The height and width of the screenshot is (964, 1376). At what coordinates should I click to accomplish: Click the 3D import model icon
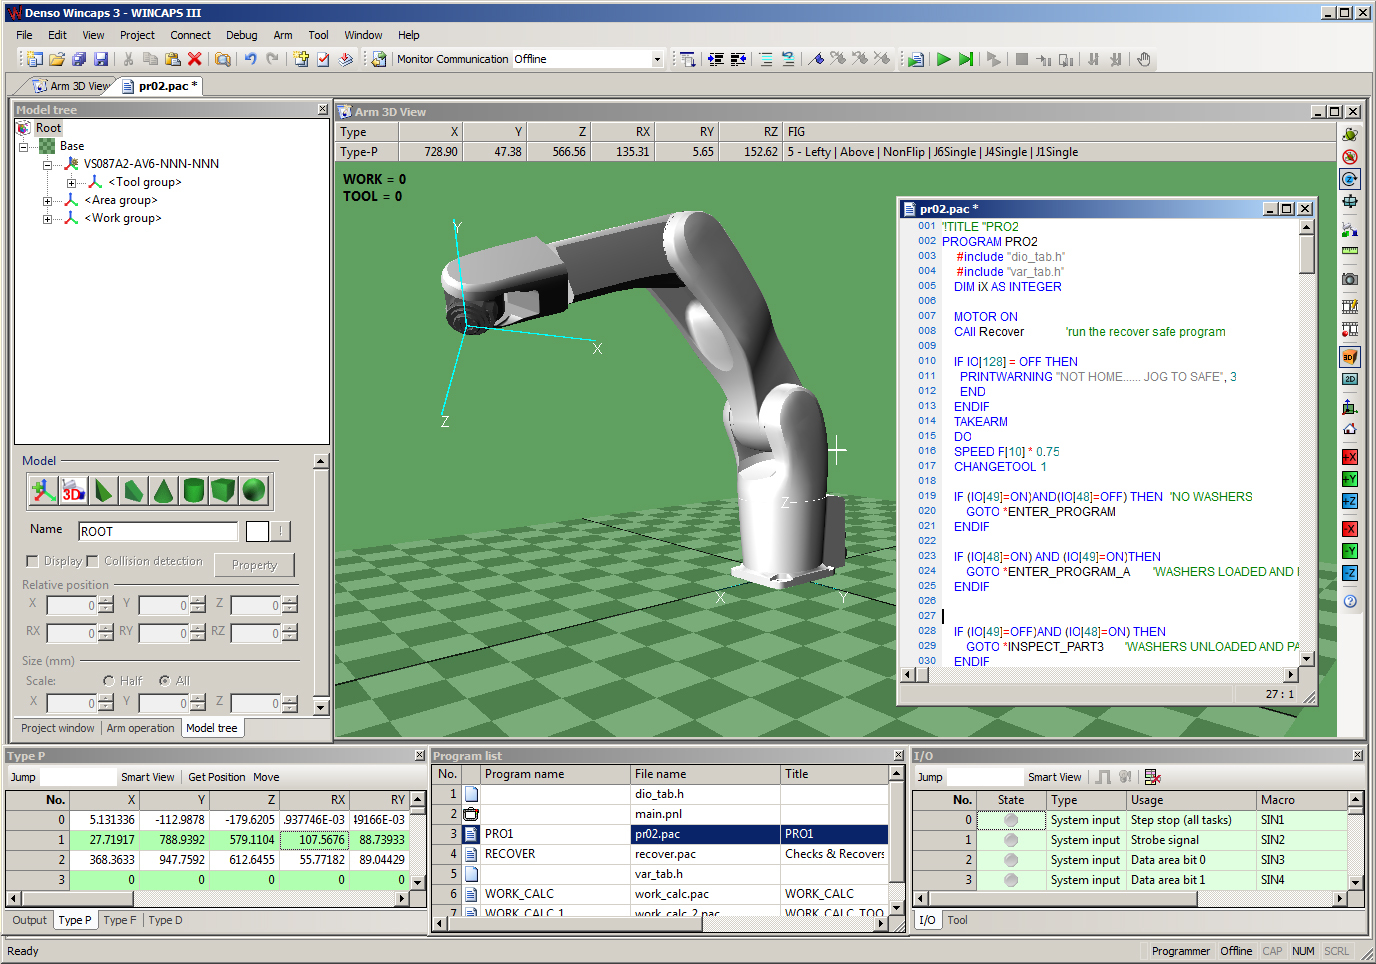73,490
